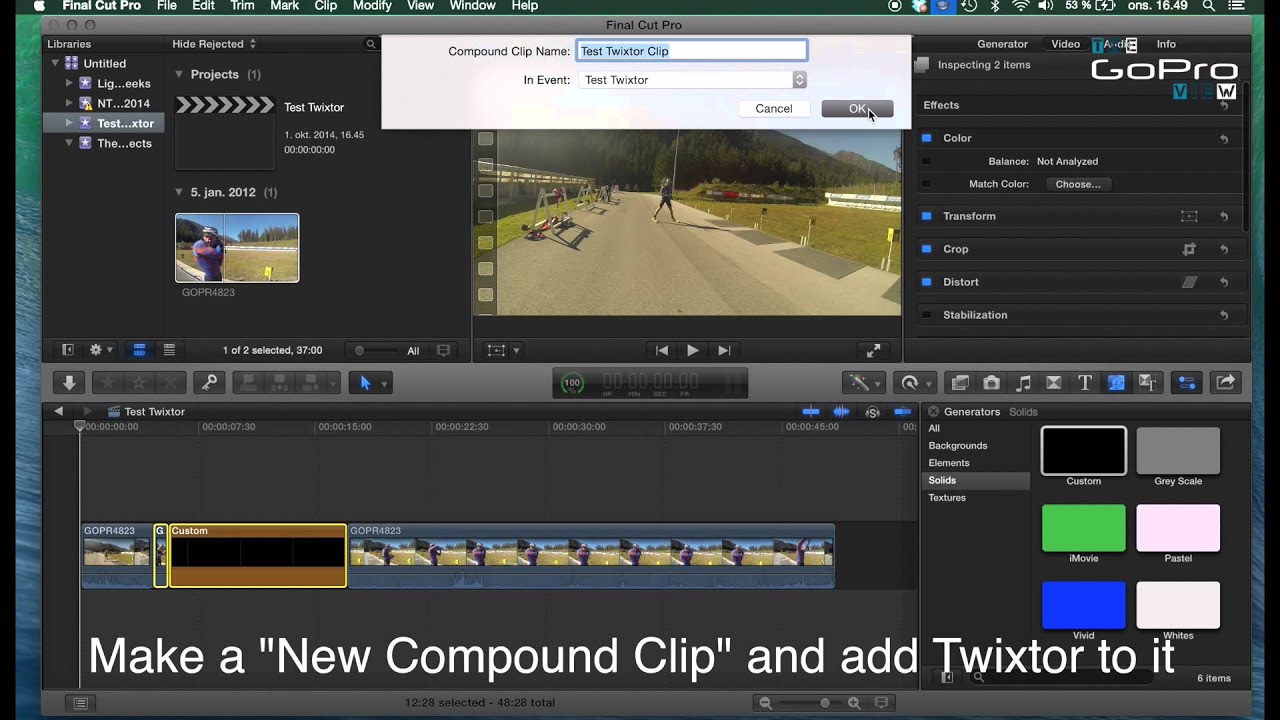1280x720 pixels.
Task: Click the Share export icon
Action: coord(1225,382)
